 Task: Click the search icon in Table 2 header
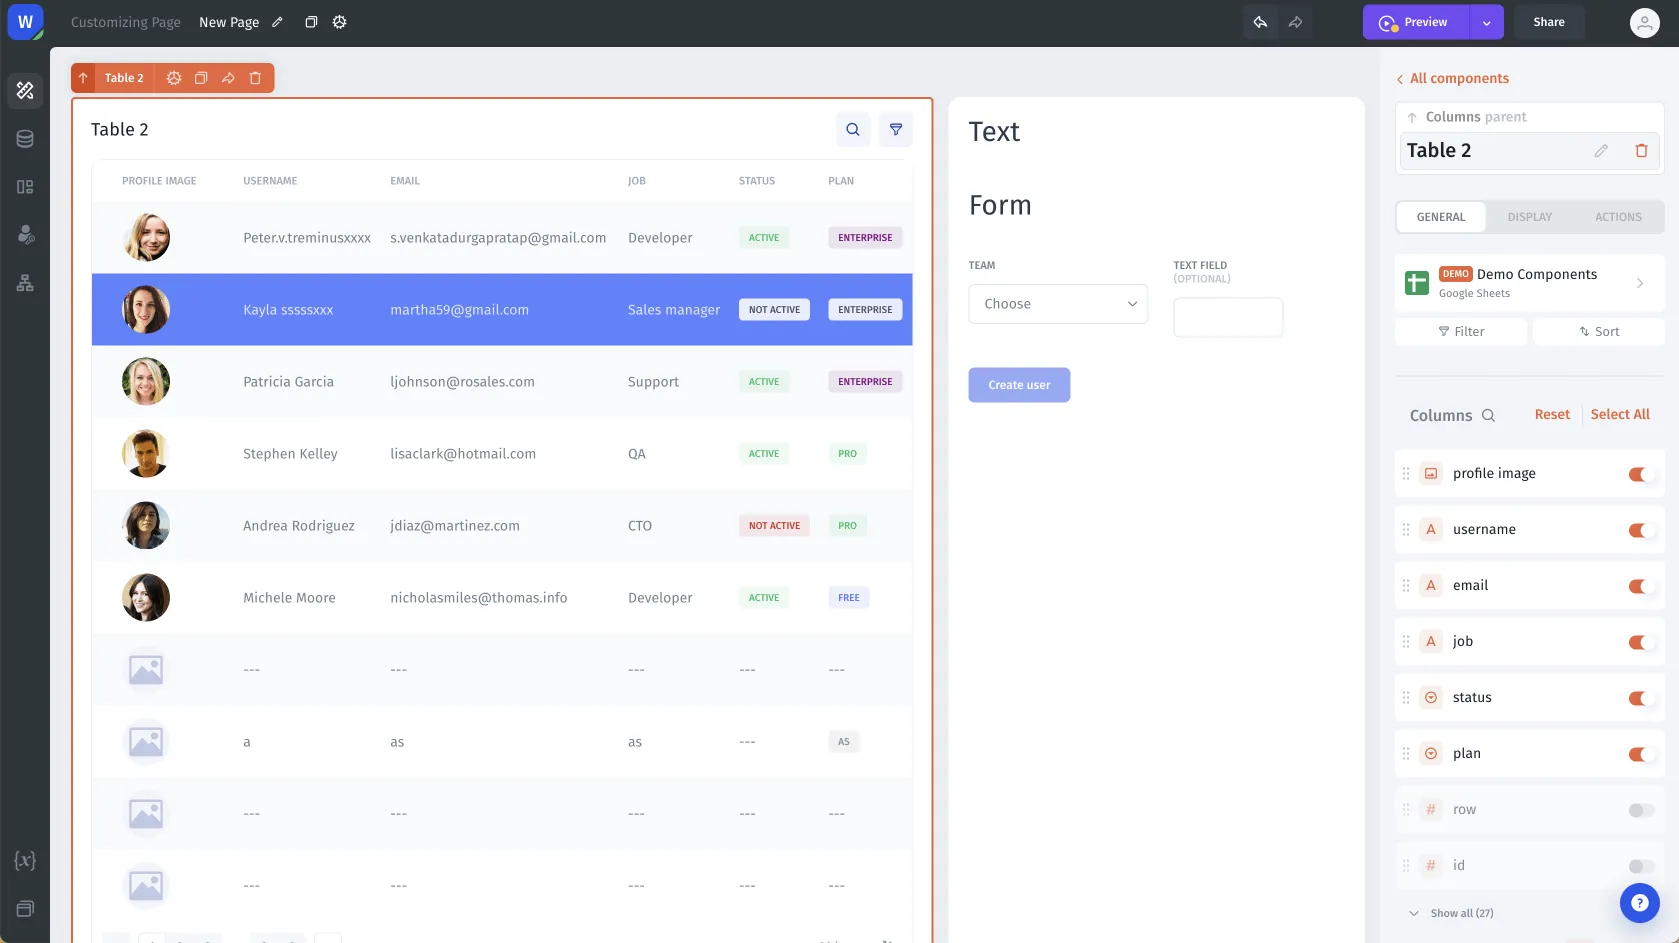coord(852,129)
